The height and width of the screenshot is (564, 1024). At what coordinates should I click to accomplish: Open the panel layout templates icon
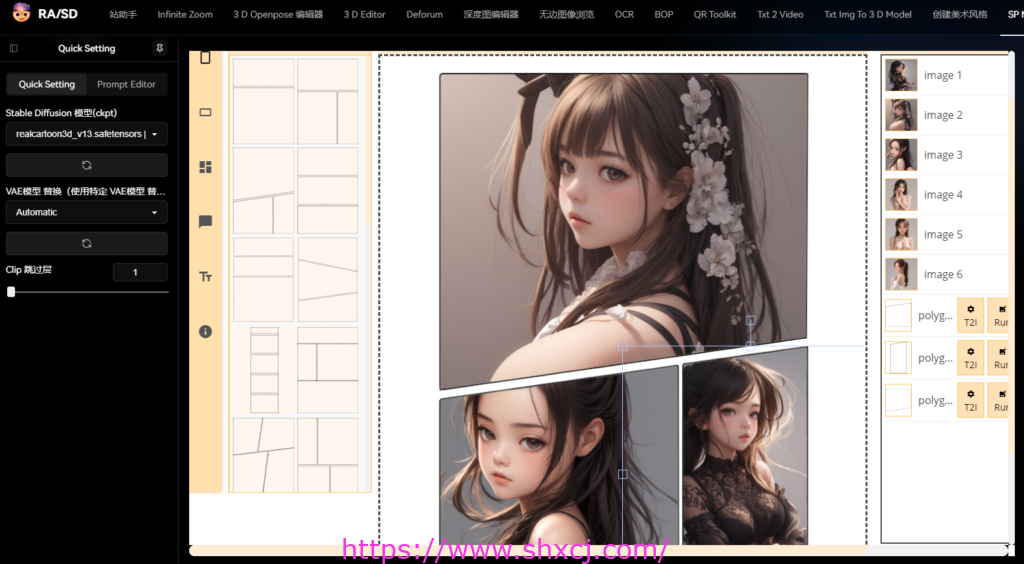pos(205,167)
